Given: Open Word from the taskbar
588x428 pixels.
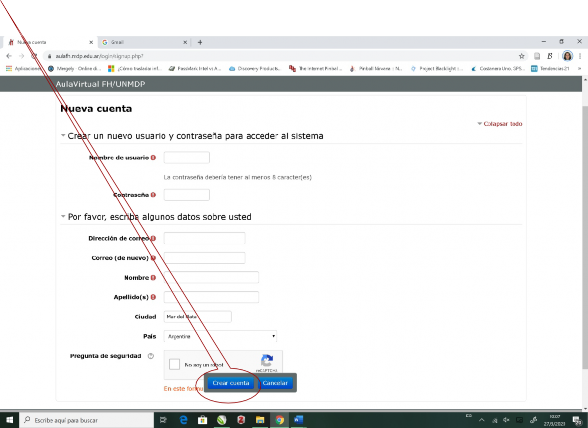Looking at the screenshot, I should 298,420.
